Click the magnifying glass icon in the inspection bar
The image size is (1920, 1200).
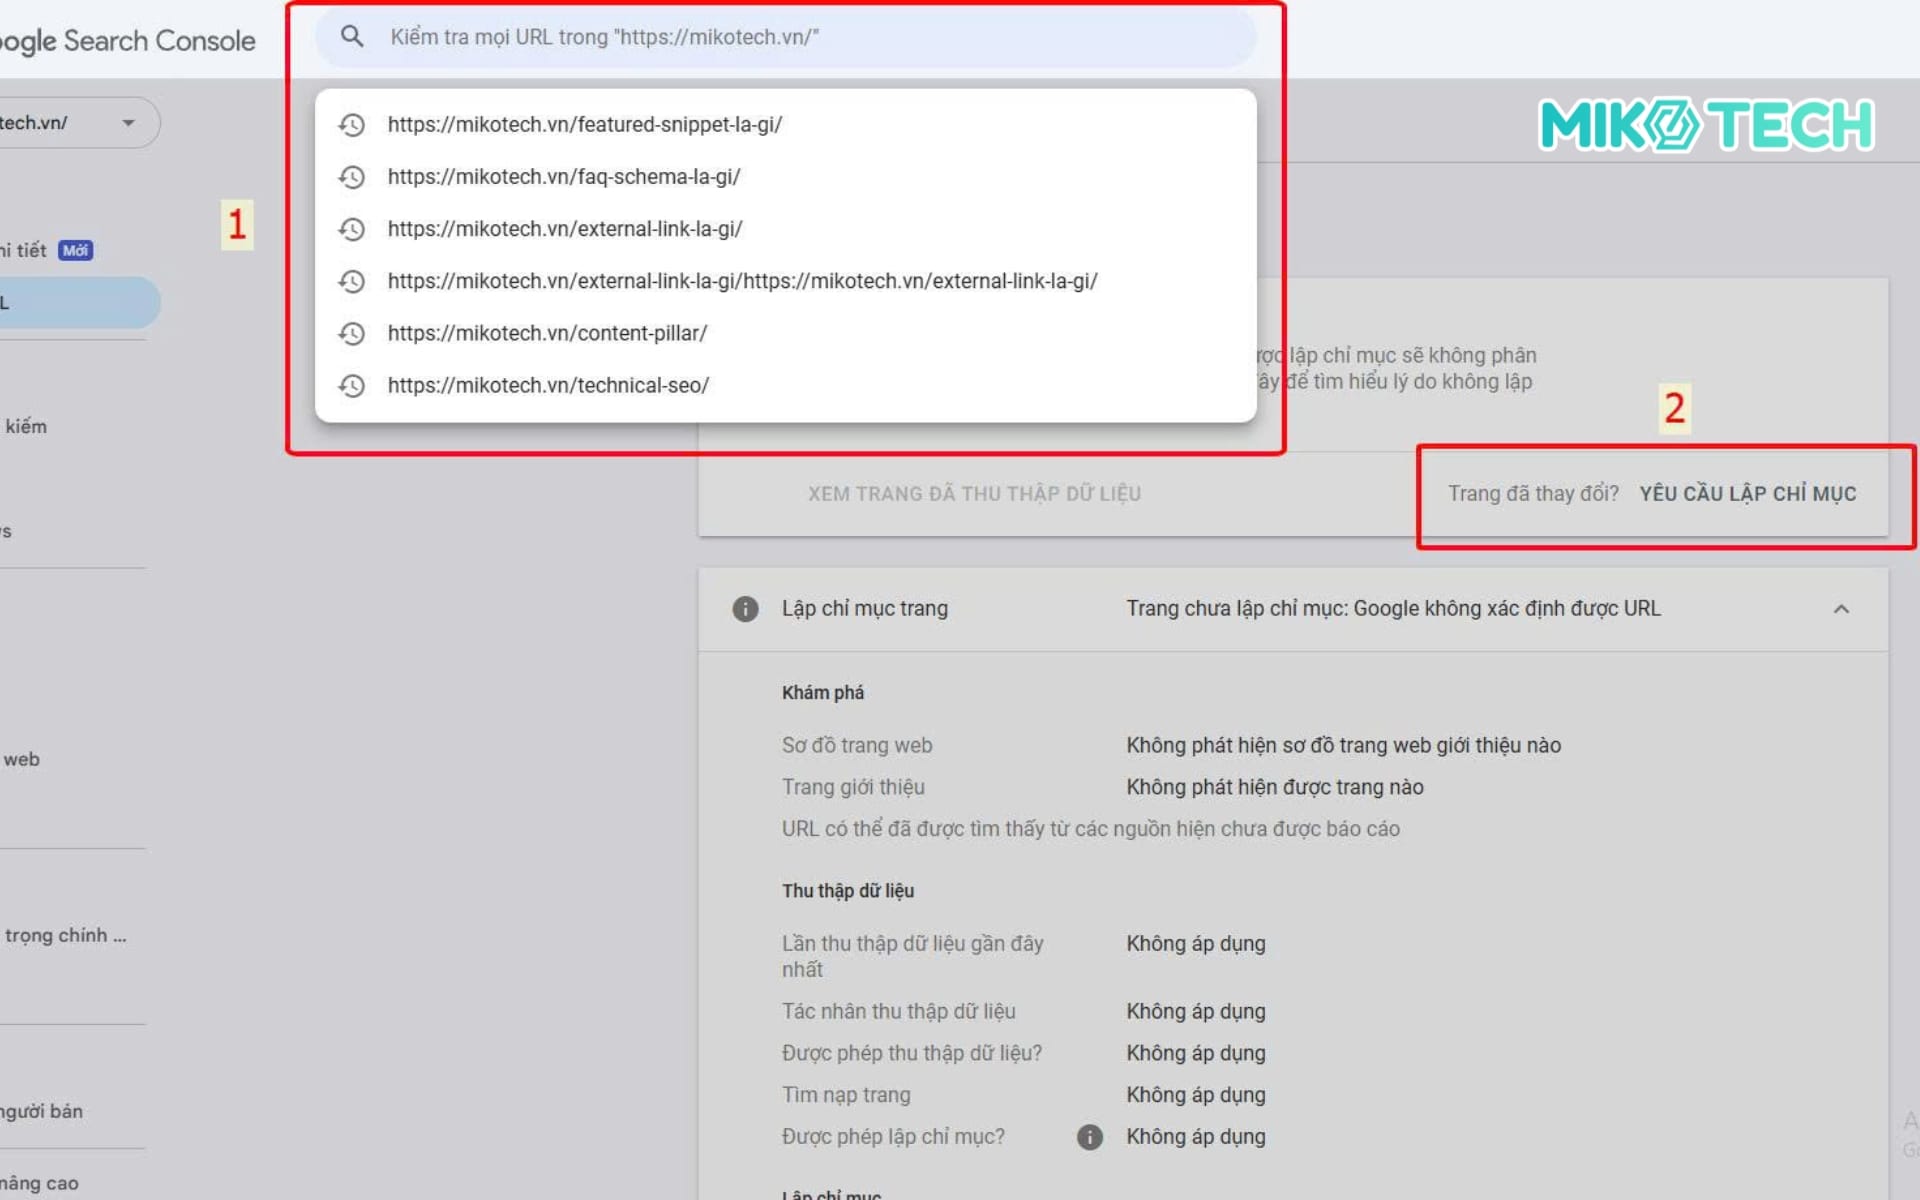tap(352, 36)
